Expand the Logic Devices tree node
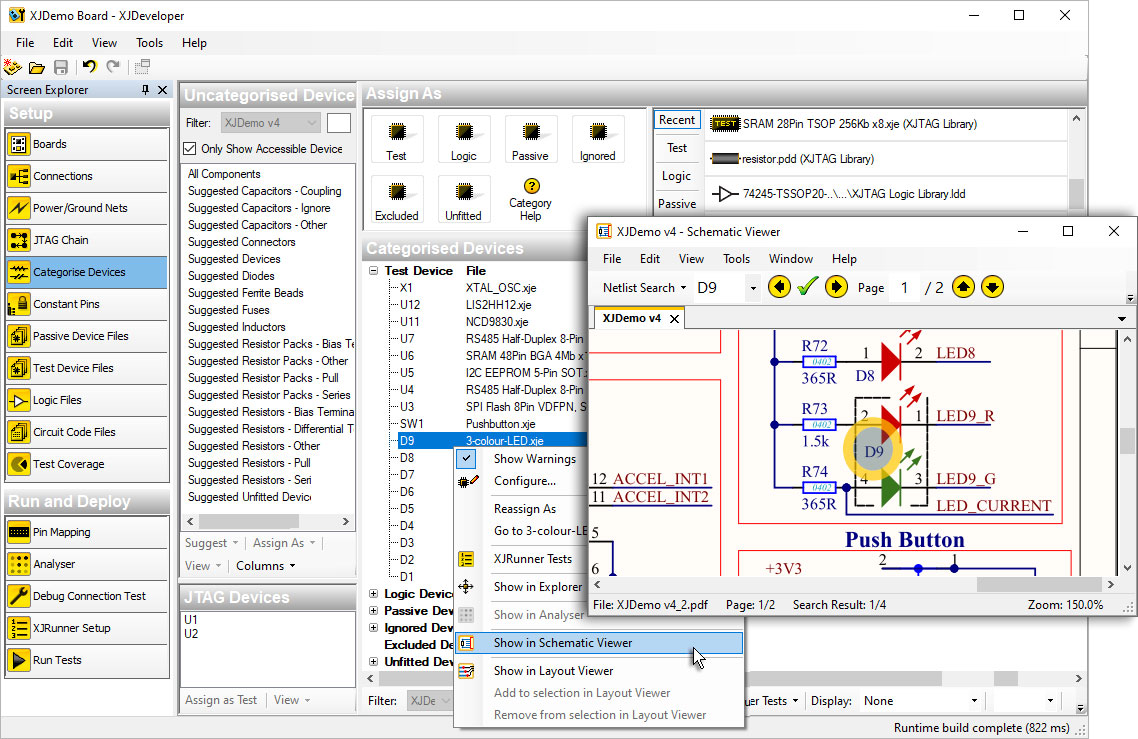Screen dimensions: 1138x739 [x=373, y=593]
